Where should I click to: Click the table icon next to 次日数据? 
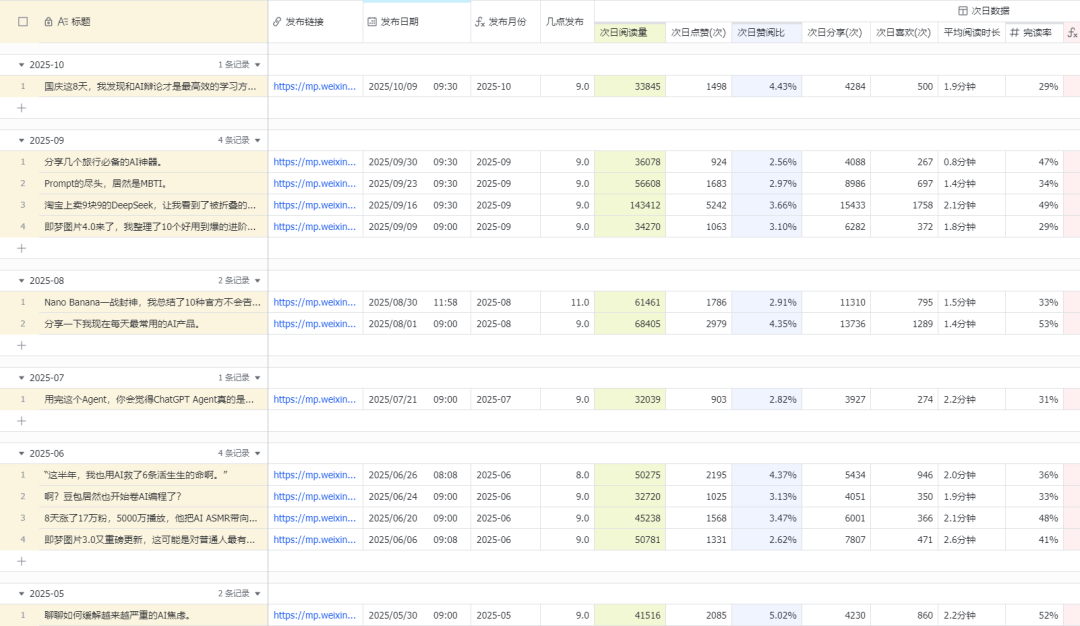pyautogui.click(x=963, y=10)
